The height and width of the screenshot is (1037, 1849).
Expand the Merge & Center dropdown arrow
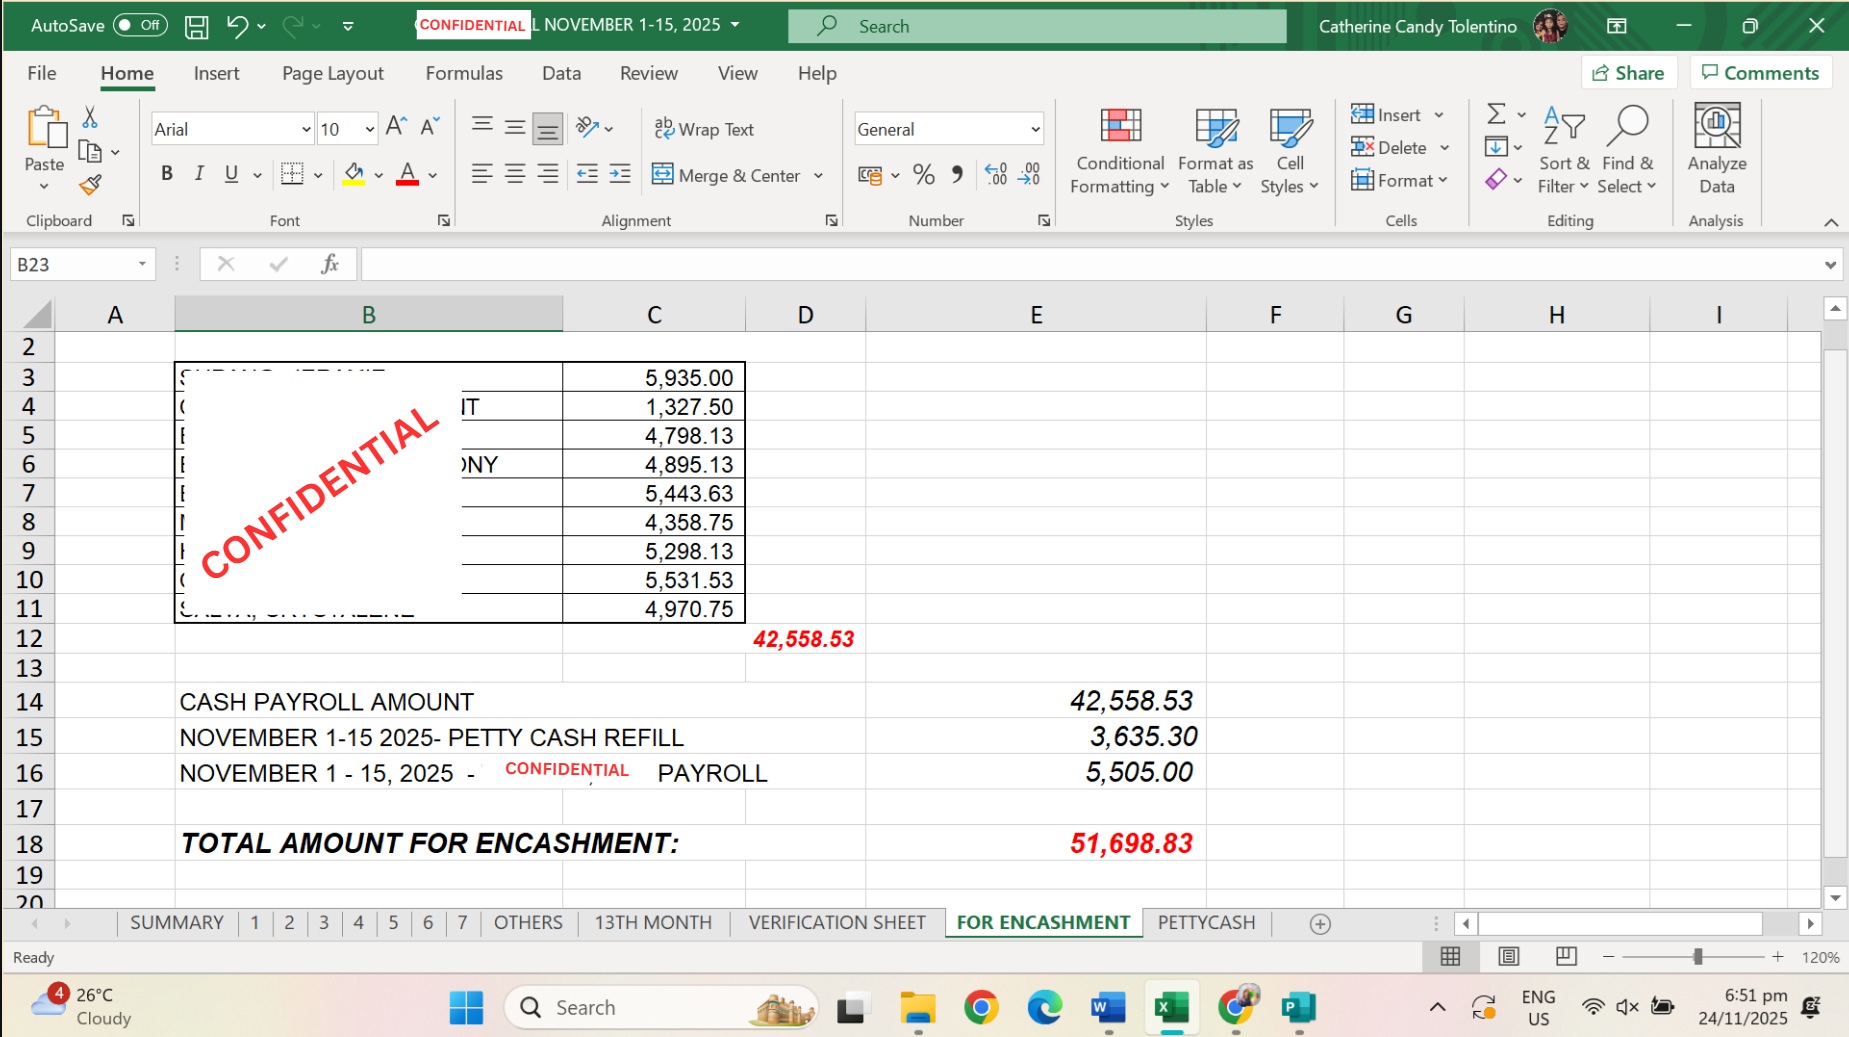point(818,175)
